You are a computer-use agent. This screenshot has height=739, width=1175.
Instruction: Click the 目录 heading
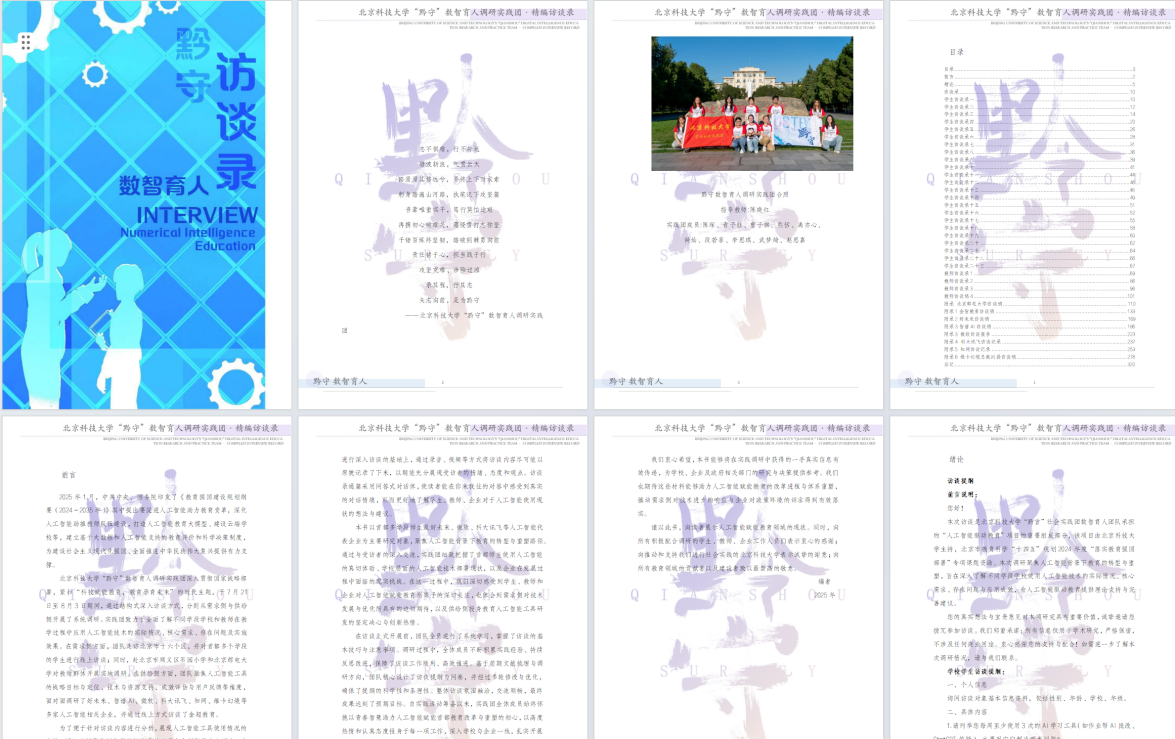(x=957, y=51)
